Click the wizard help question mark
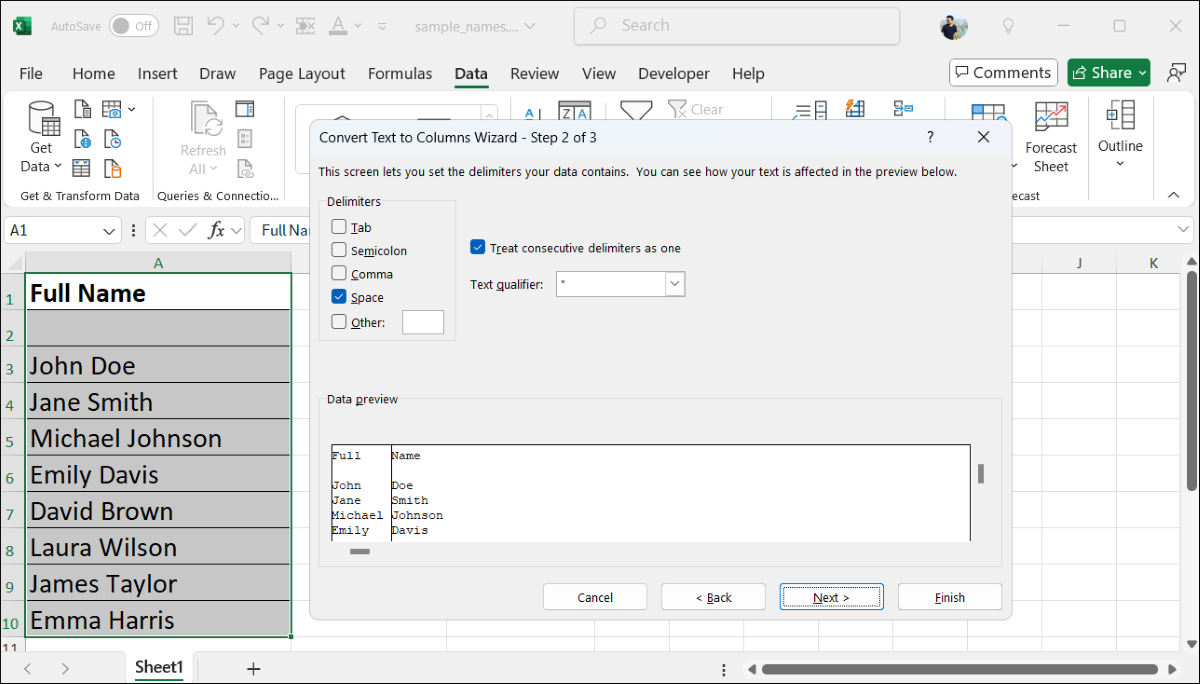Image resolution: width=1200 pixels, height=684 pixels. (x=930, y=137)
